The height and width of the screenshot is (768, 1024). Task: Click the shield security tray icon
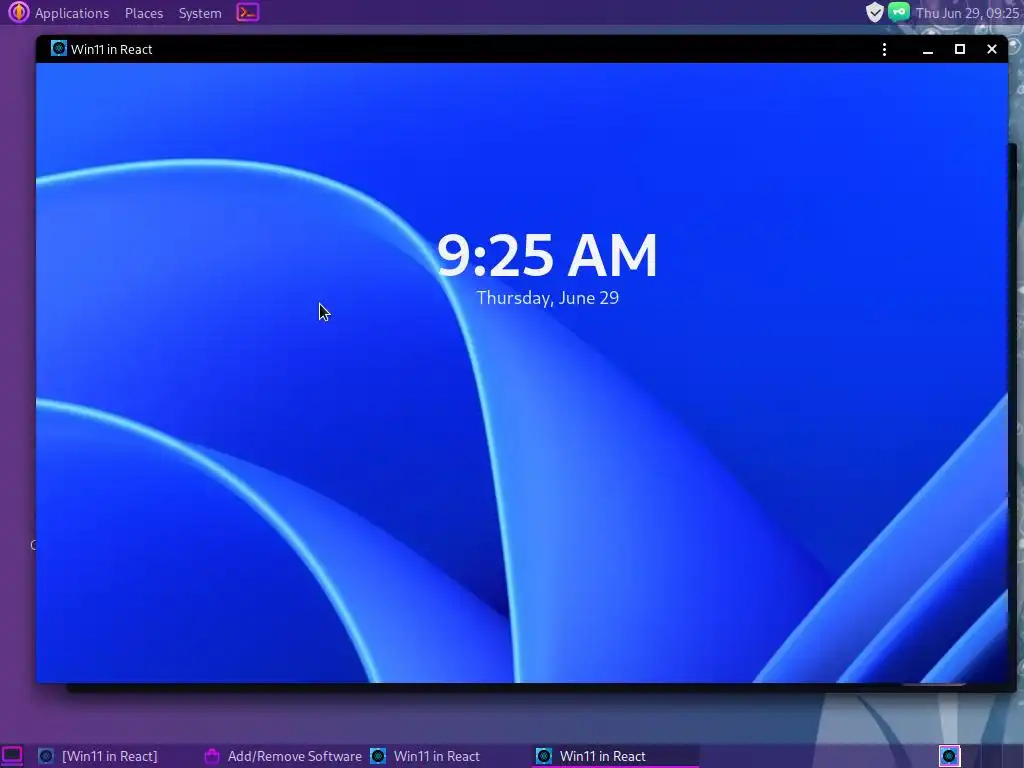point(874,12)
